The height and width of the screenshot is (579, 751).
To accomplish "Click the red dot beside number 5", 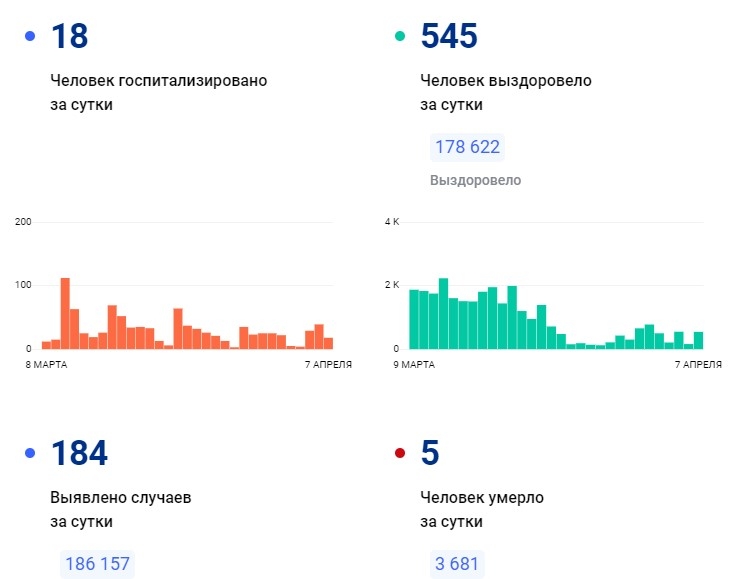I will point(400,454).
